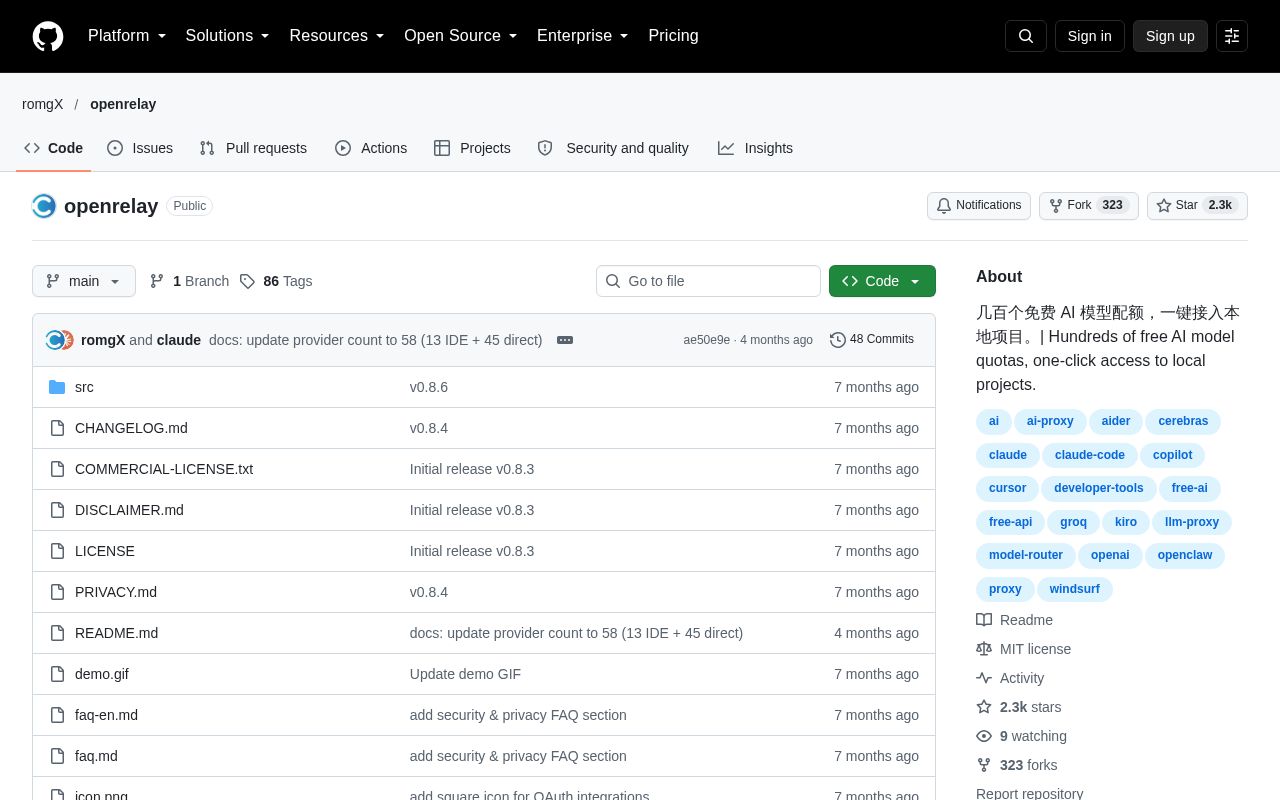
Task: Open the search magnifier button
Action: [x=1026, y=36]
